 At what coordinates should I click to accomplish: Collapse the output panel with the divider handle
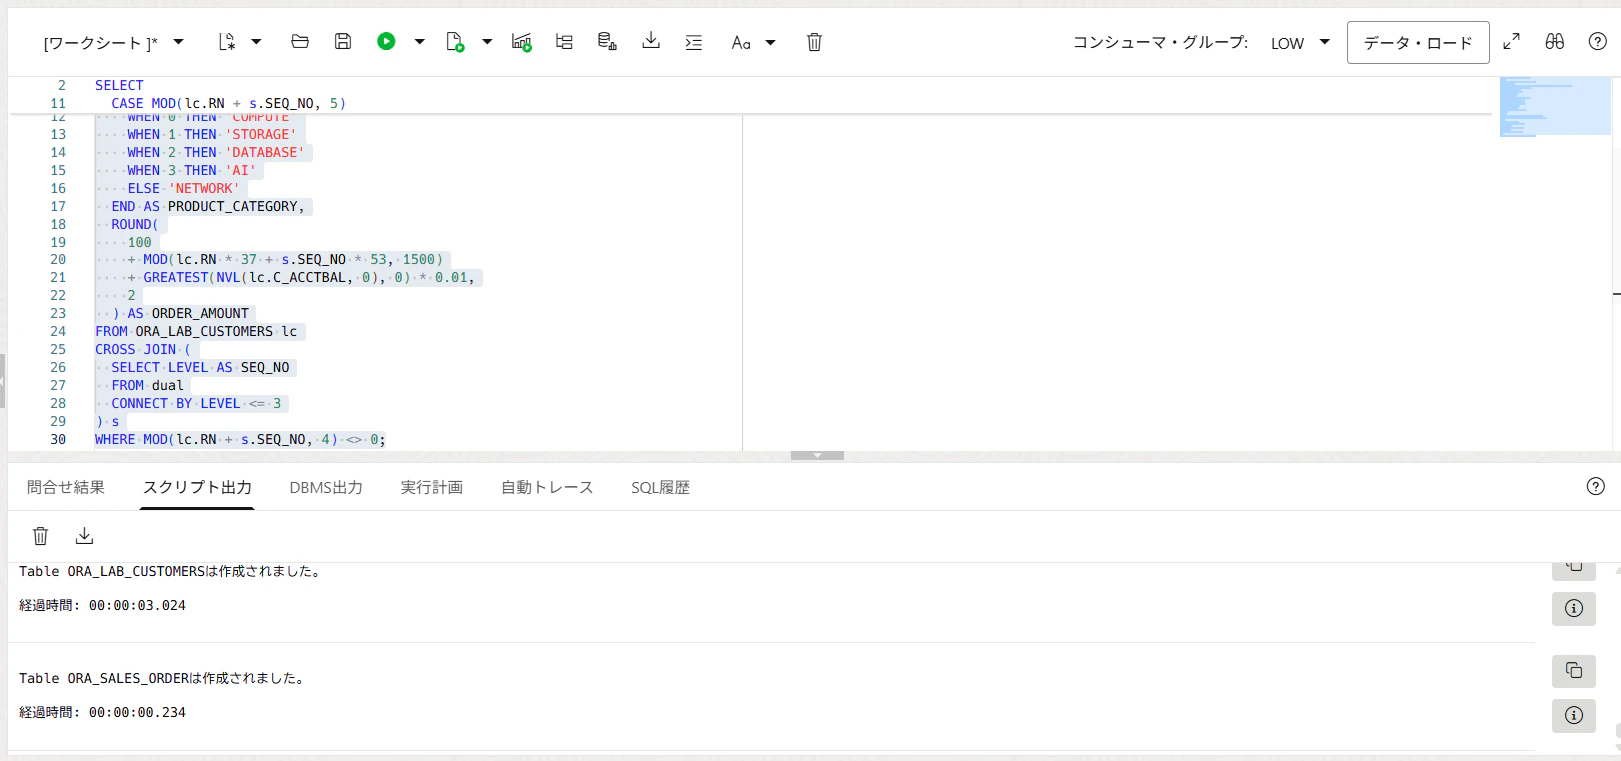(817, 455)
